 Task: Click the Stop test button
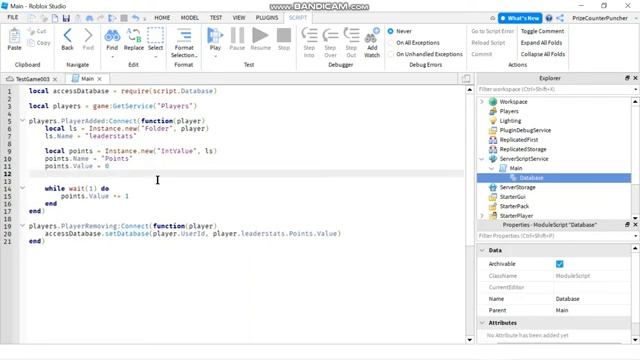coord(284,39)
